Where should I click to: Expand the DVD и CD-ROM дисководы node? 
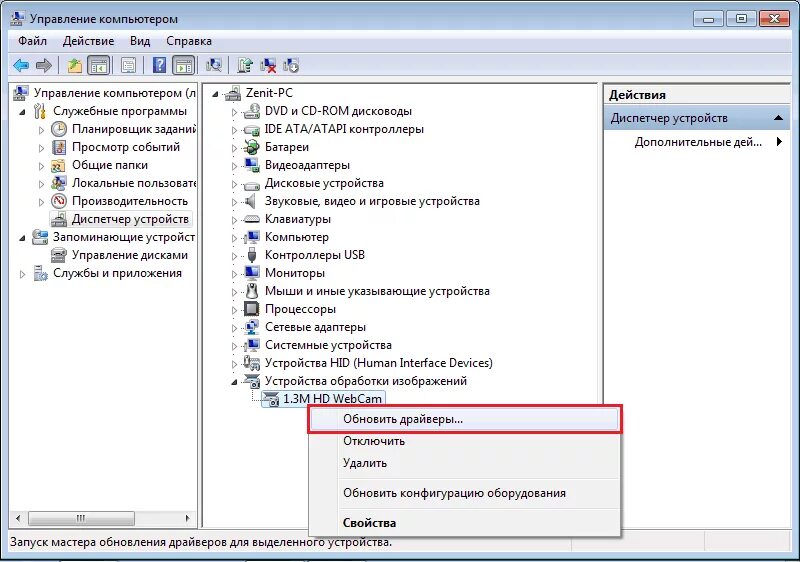click(234, 112)
